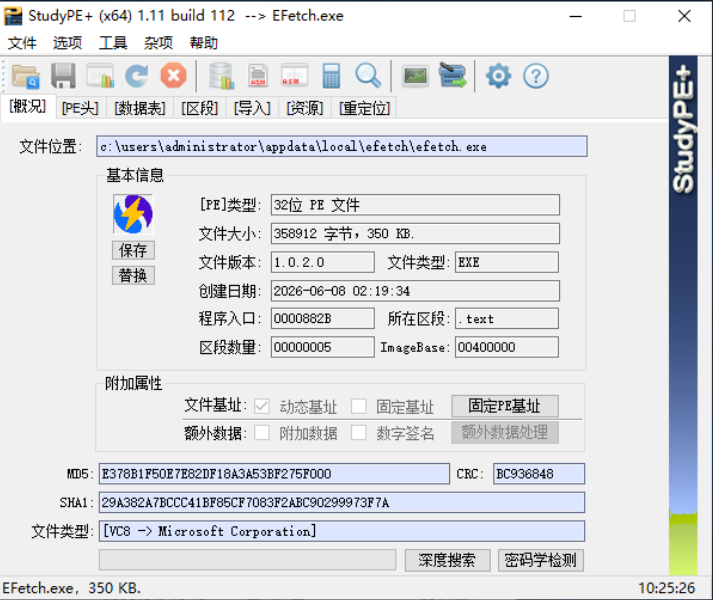This screenshot has width=713, height=600.
Task: Click the document ASM toolbar icon
Action: coord(258,76)
